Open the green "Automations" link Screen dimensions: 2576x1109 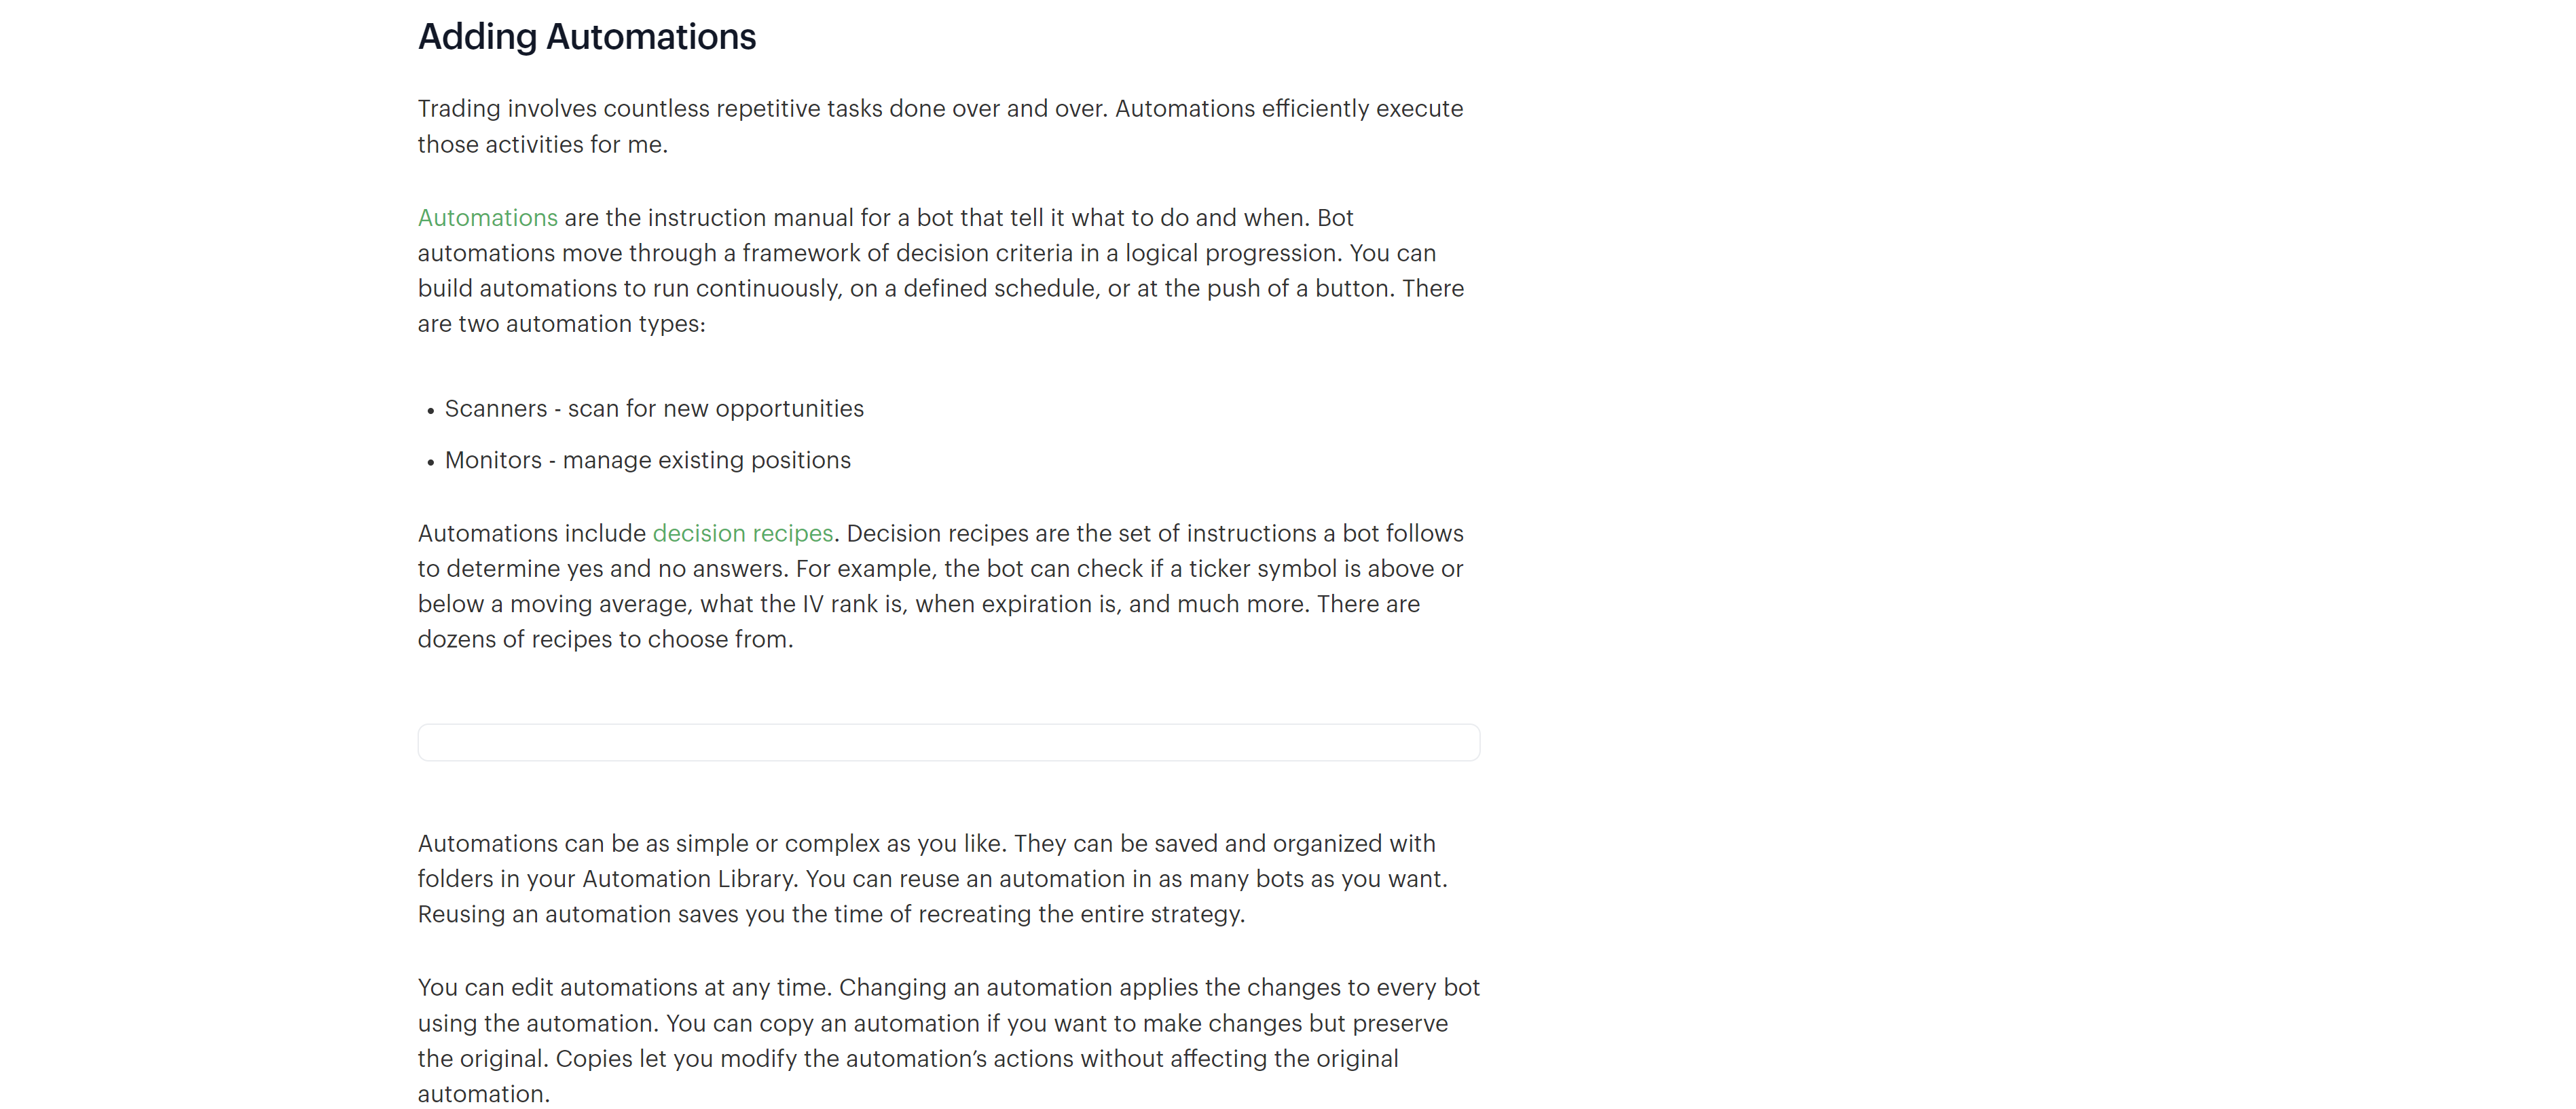click(487, 218)
